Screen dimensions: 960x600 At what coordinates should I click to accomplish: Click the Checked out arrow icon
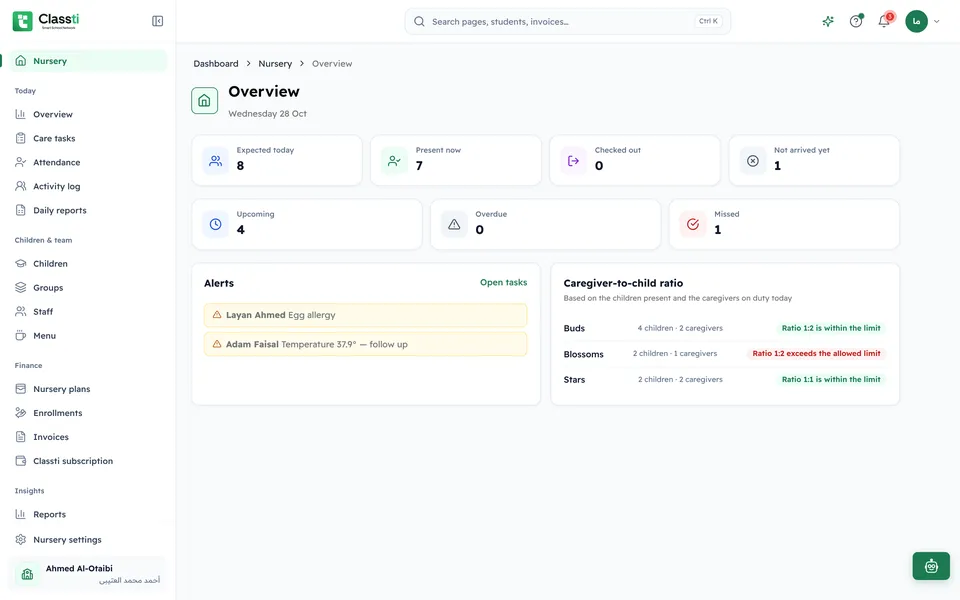pos(573,161)
